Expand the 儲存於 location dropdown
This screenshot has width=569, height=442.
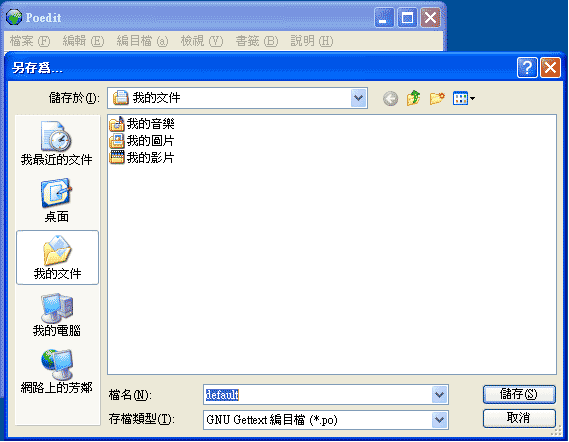coord(359,98)
